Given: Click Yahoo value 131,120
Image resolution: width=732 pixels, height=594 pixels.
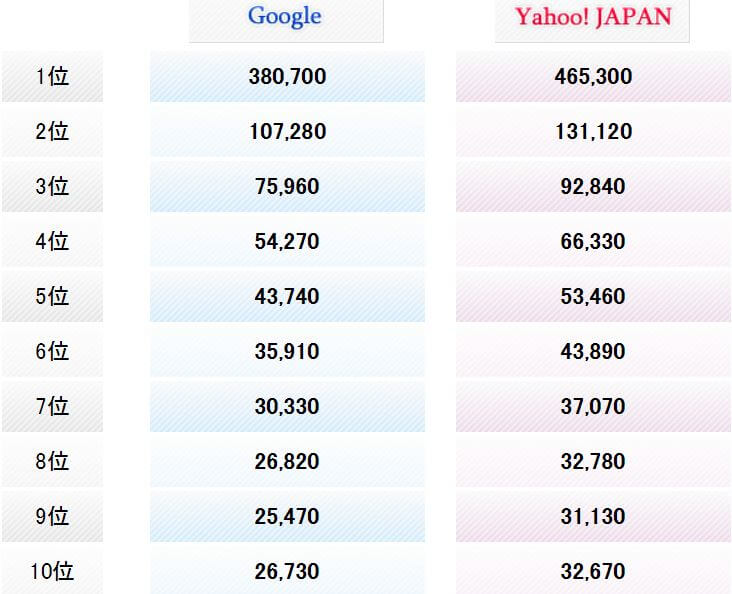Looking at the screenshot, I should coord(593,132).
